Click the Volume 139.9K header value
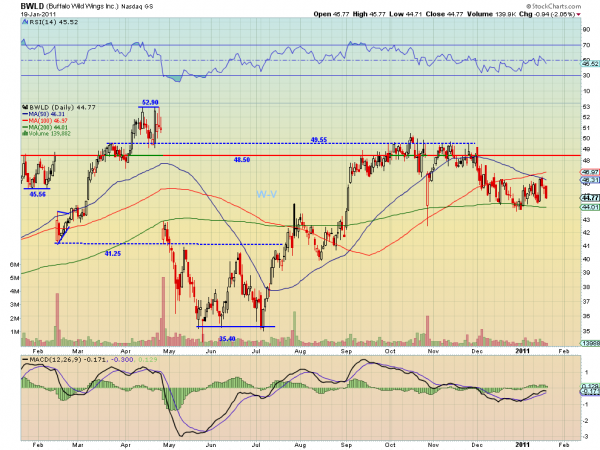Screen dimensions: 600x450 491,14
